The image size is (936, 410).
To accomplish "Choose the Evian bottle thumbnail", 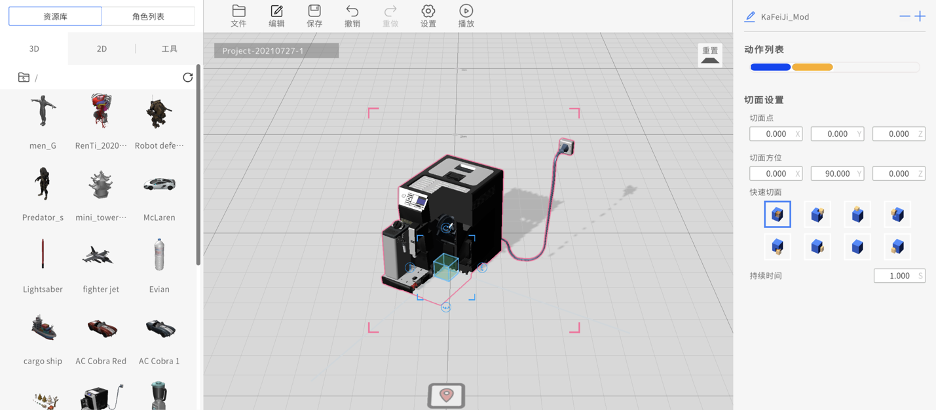I will click(x=159, y=254).
